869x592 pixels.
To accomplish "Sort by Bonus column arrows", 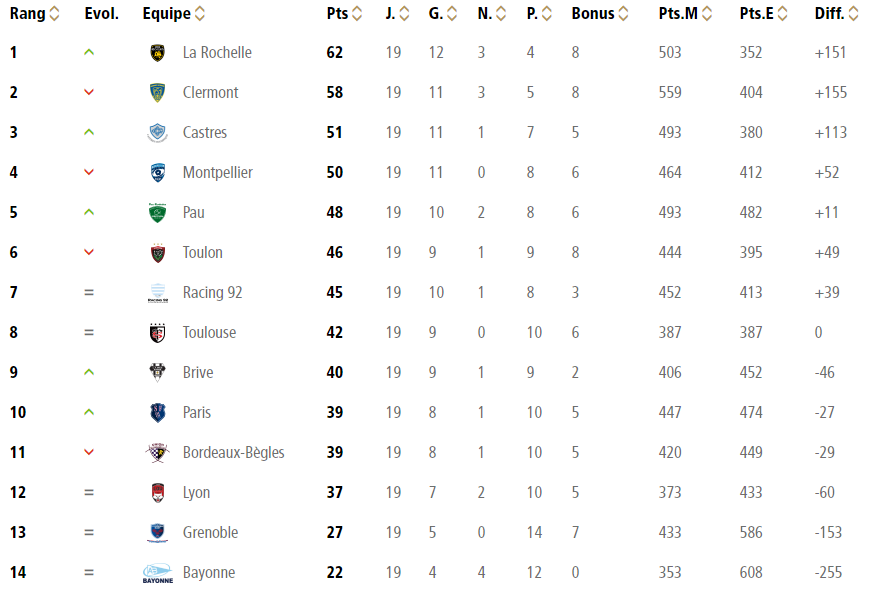I will tap(624, 14).
